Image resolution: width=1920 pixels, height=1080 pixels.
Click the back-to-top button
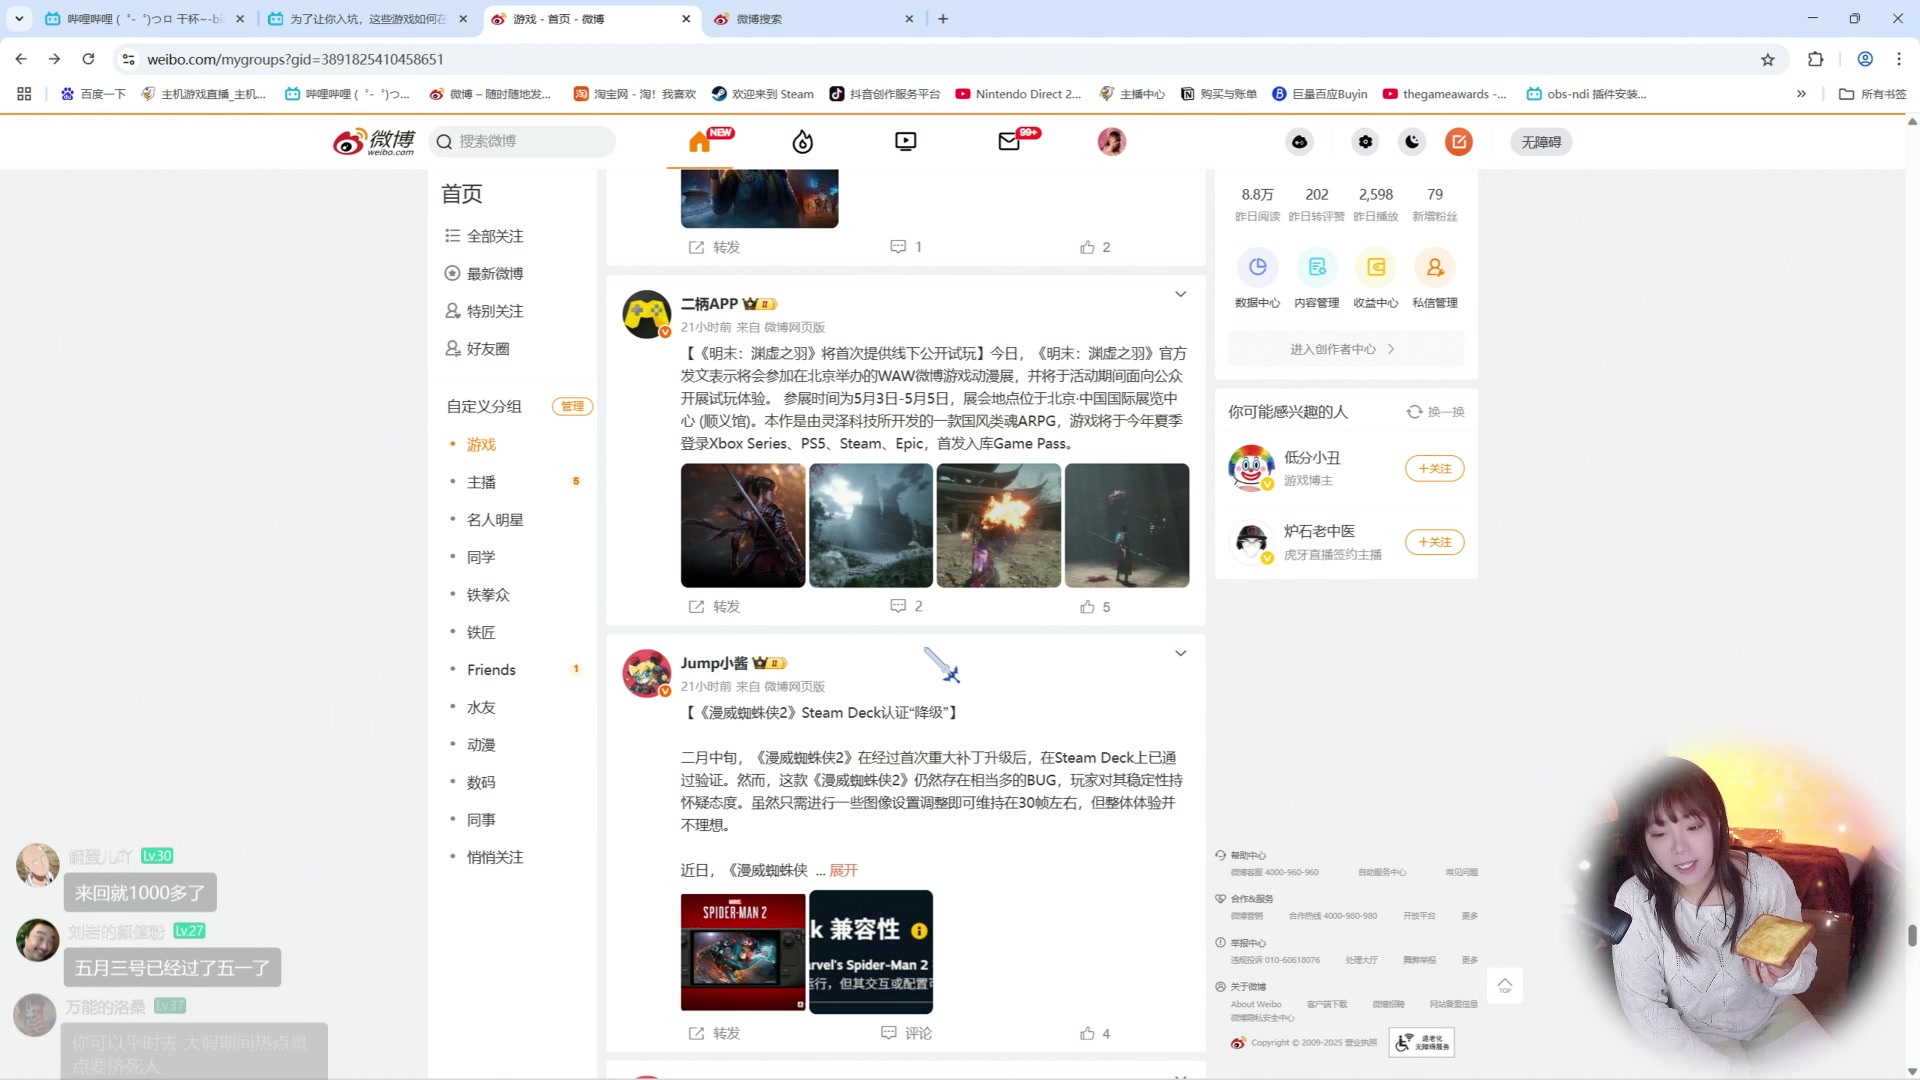coord(1504,987)
